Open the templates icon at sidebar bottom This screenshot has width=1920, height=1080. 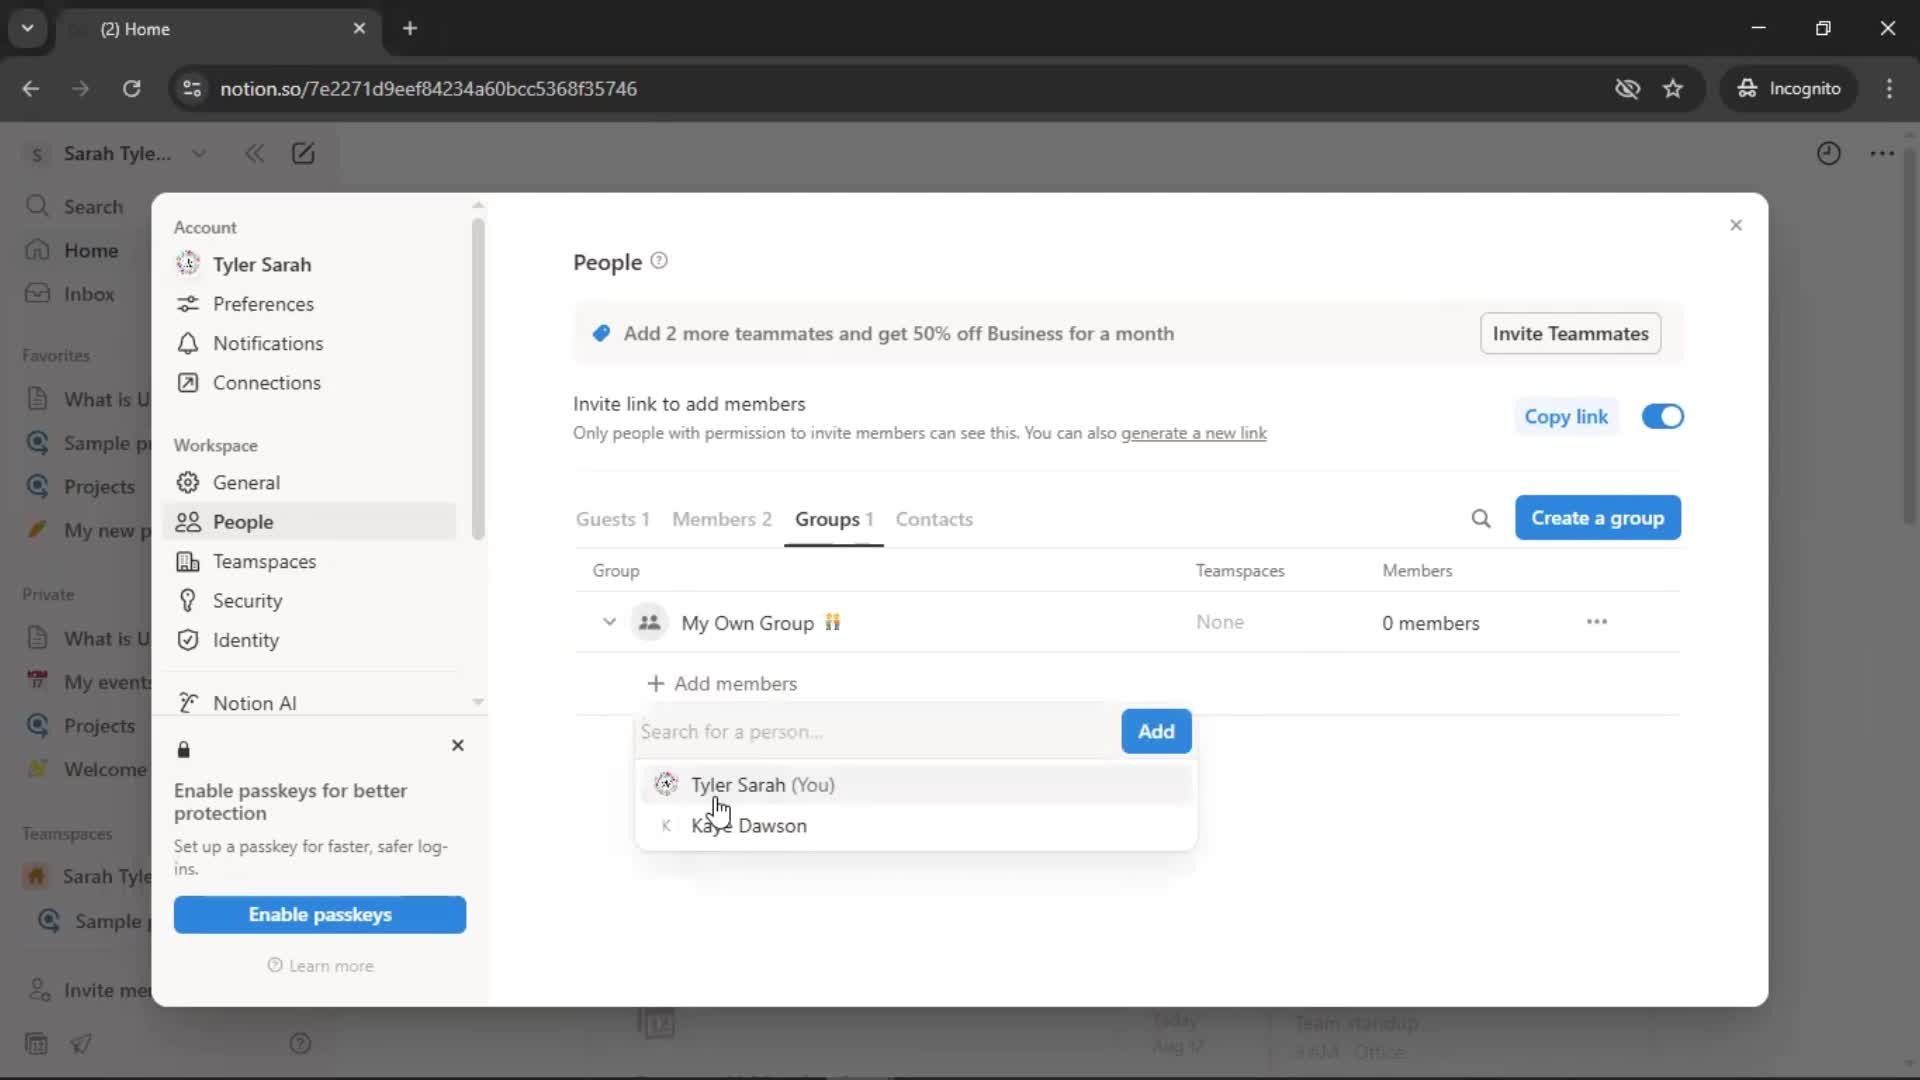pos(36,1044)
